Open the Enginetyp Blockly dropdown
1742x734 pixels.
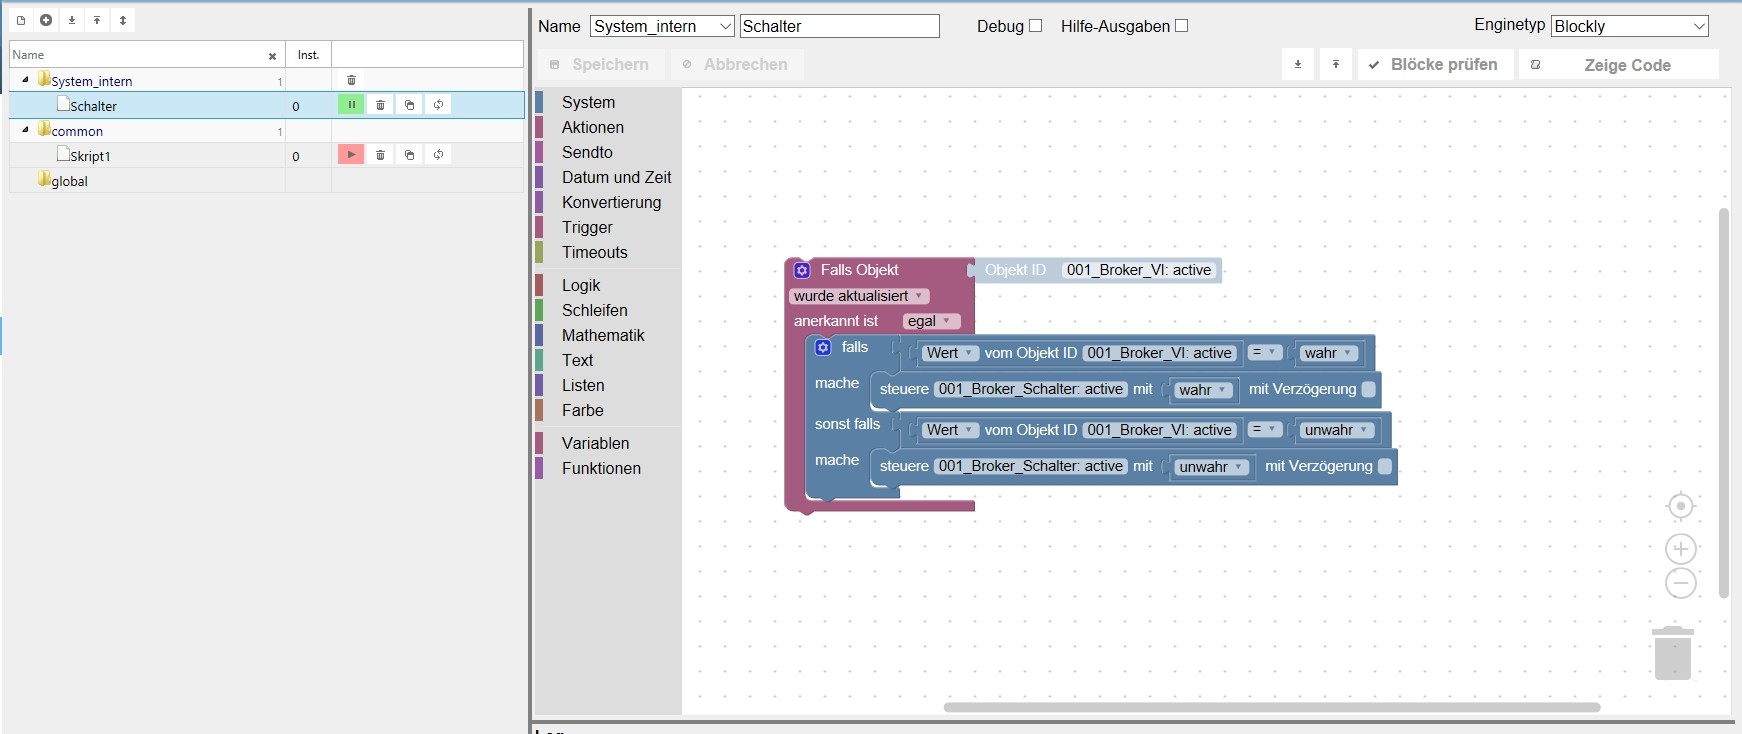click(1629, 27)
